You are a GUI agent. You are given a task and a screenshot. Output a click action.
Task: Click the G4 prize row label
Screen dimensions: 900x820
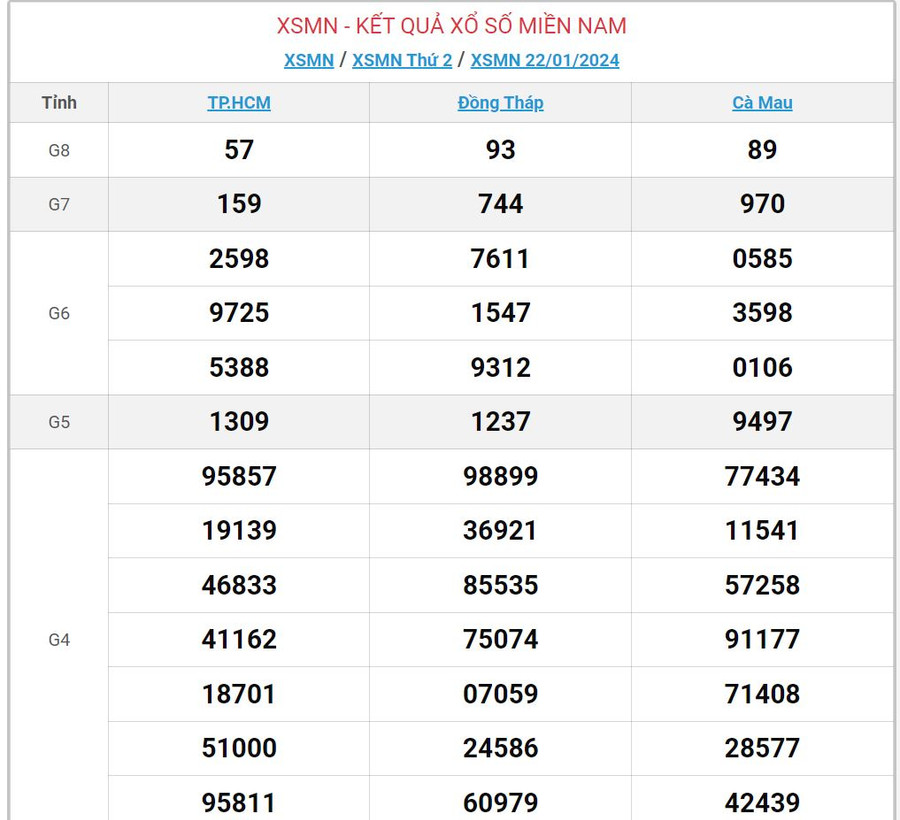pos(59,640)
